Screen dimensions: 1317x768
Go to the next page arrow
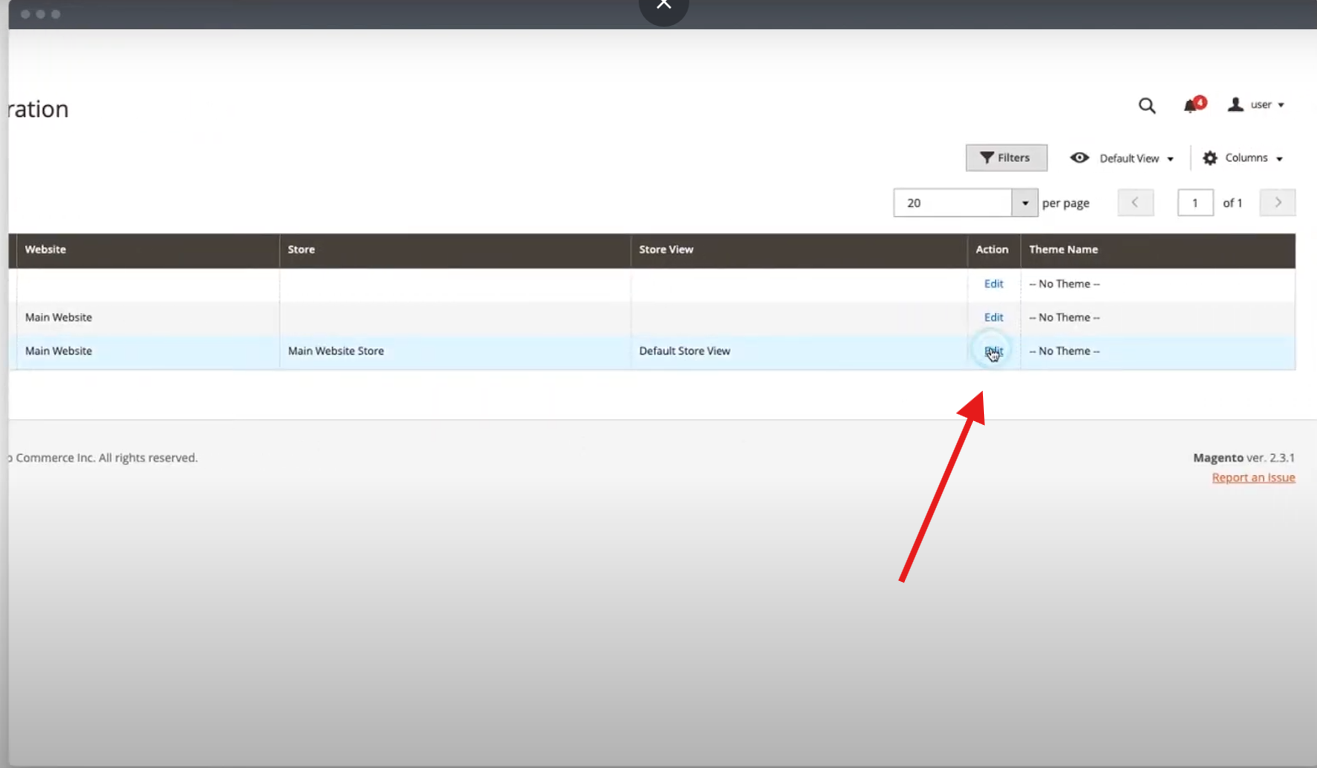1277,203
